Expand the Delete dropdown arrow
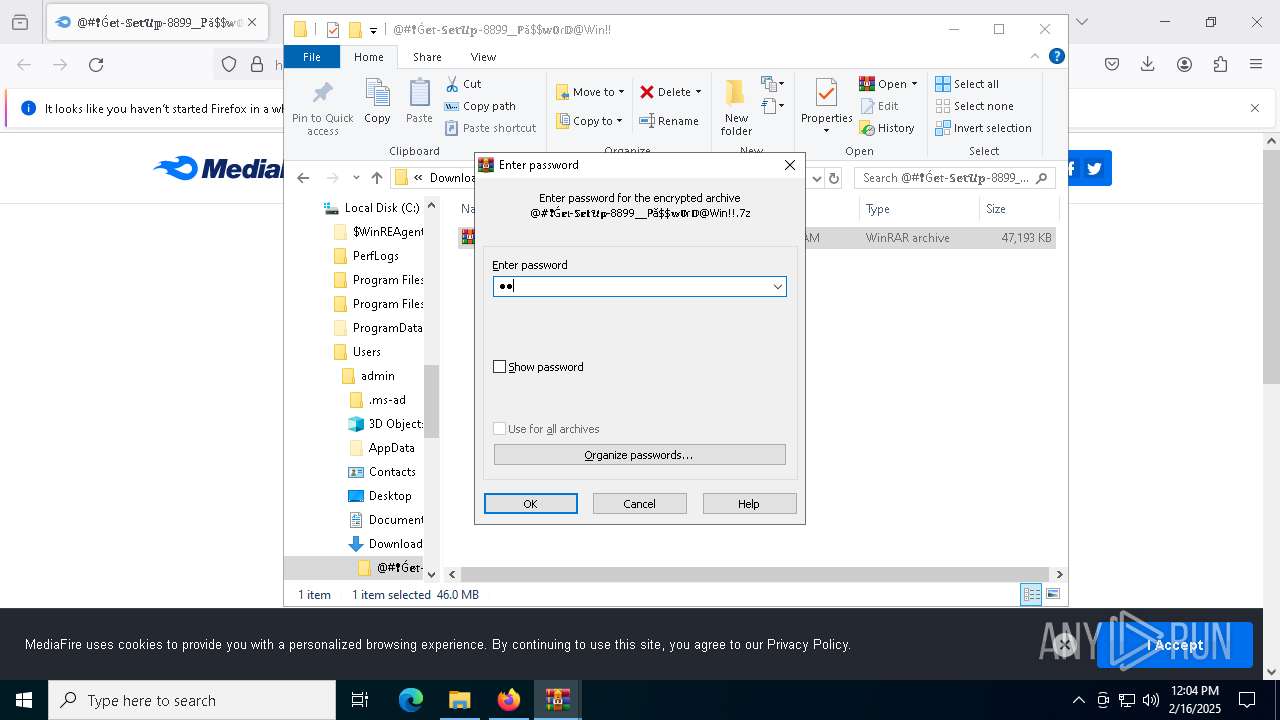The width and height of the screenshot is (1280, 720). 698,92
